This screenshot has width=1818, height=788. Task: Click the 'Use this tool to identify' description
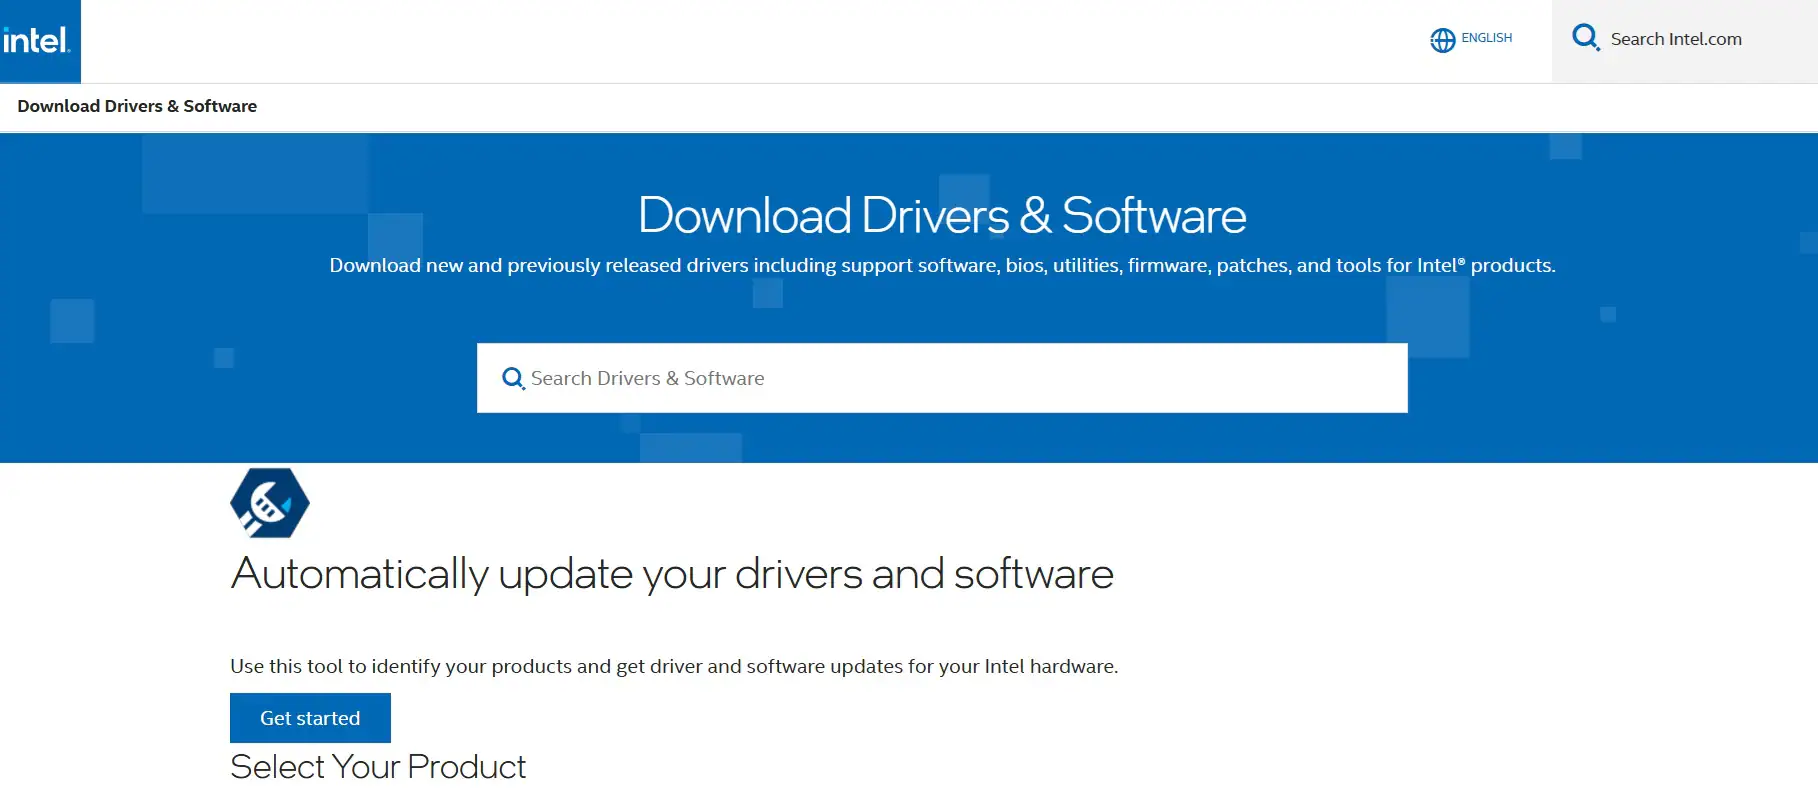click(674, 666)
